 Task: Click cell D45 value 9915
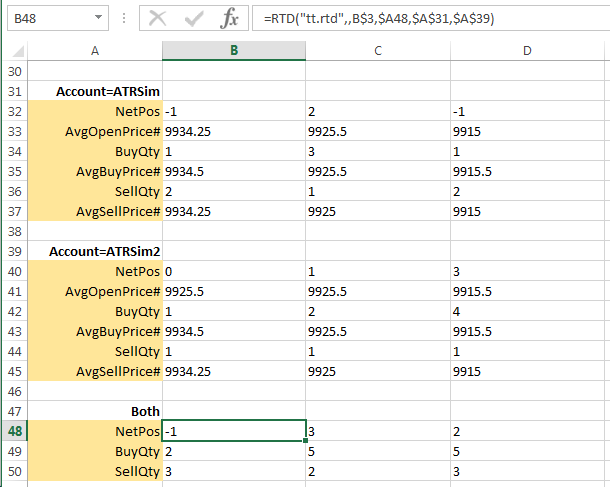pos(527,371)
